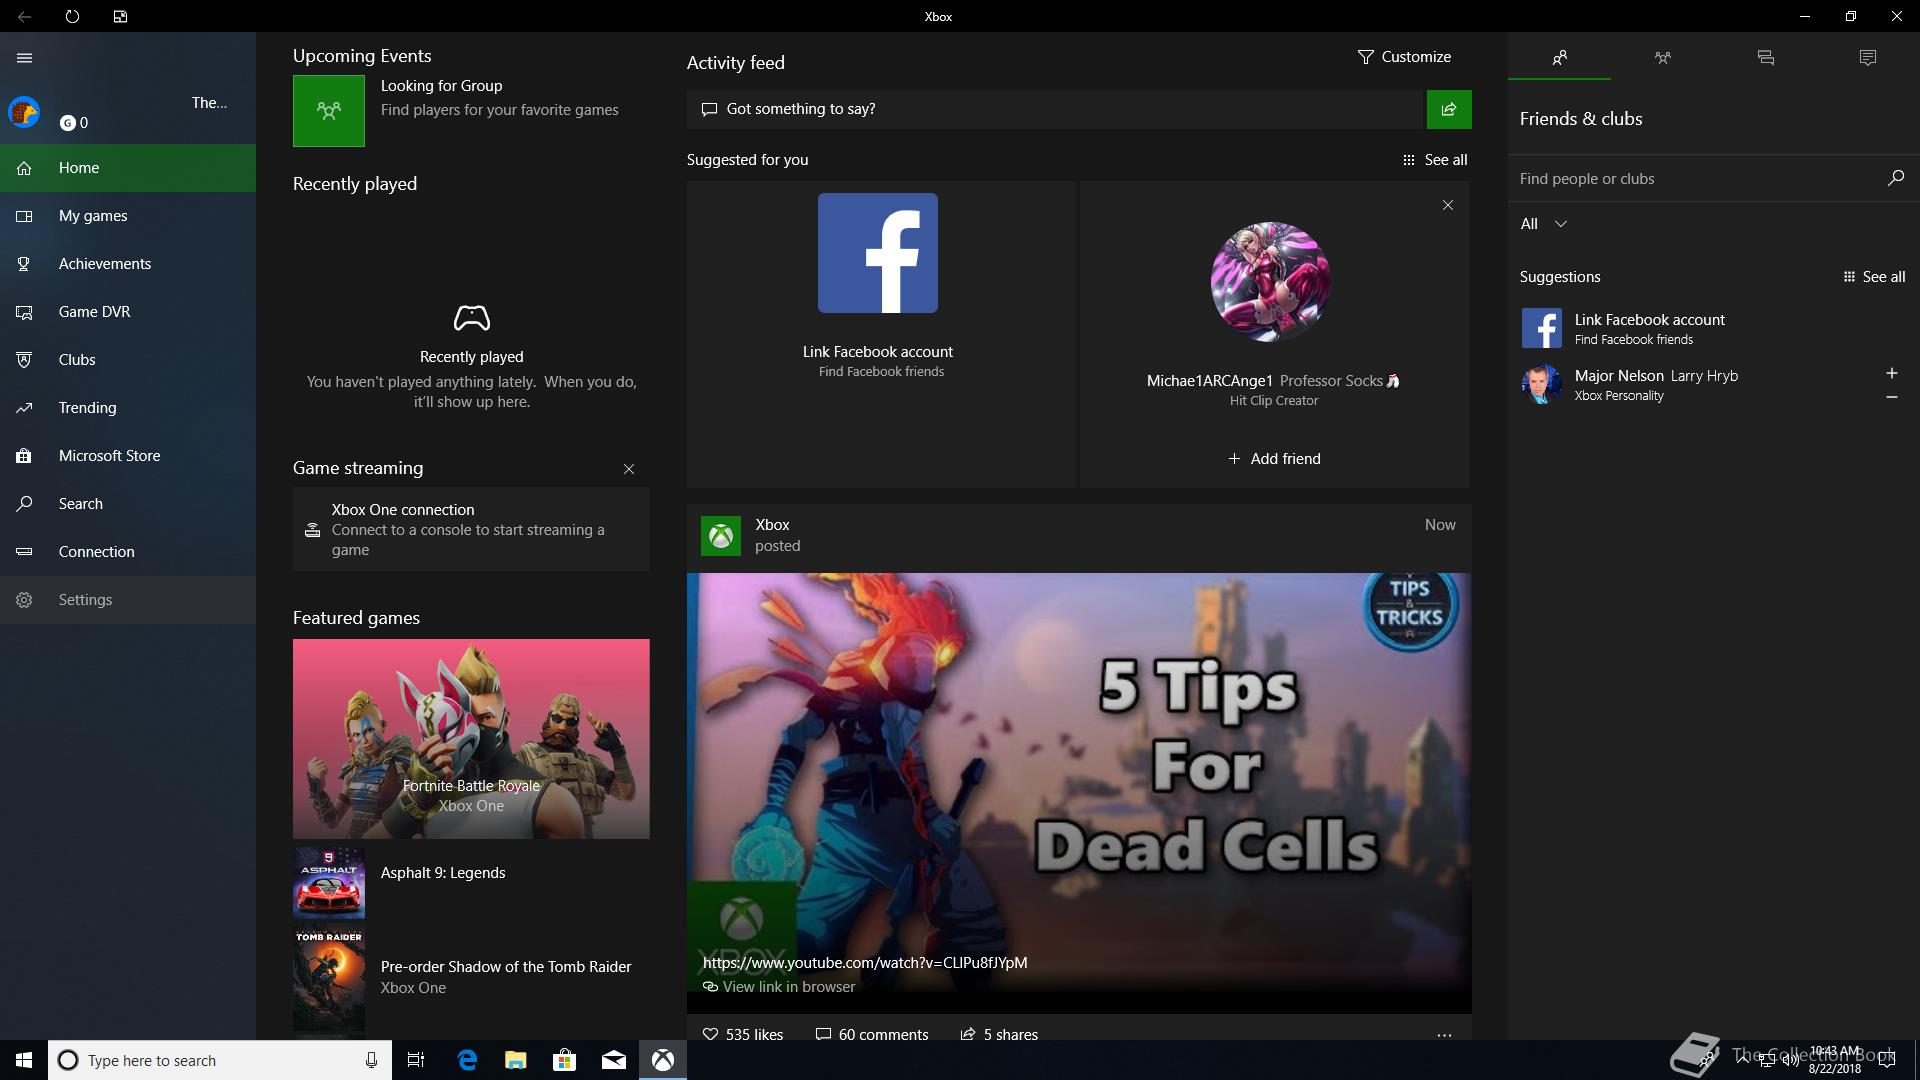Click View link in browser
1920x1080 pixels.
click(779, 987)
